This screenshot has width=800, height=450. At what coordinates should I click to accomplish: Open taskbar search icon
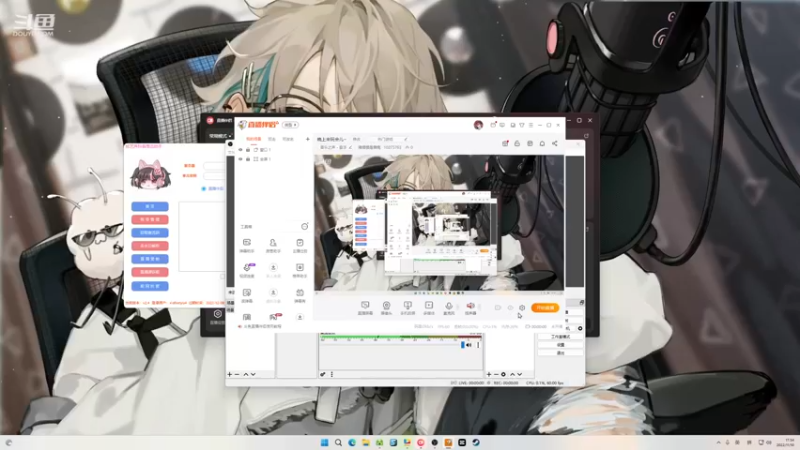(x=338, y=442)
